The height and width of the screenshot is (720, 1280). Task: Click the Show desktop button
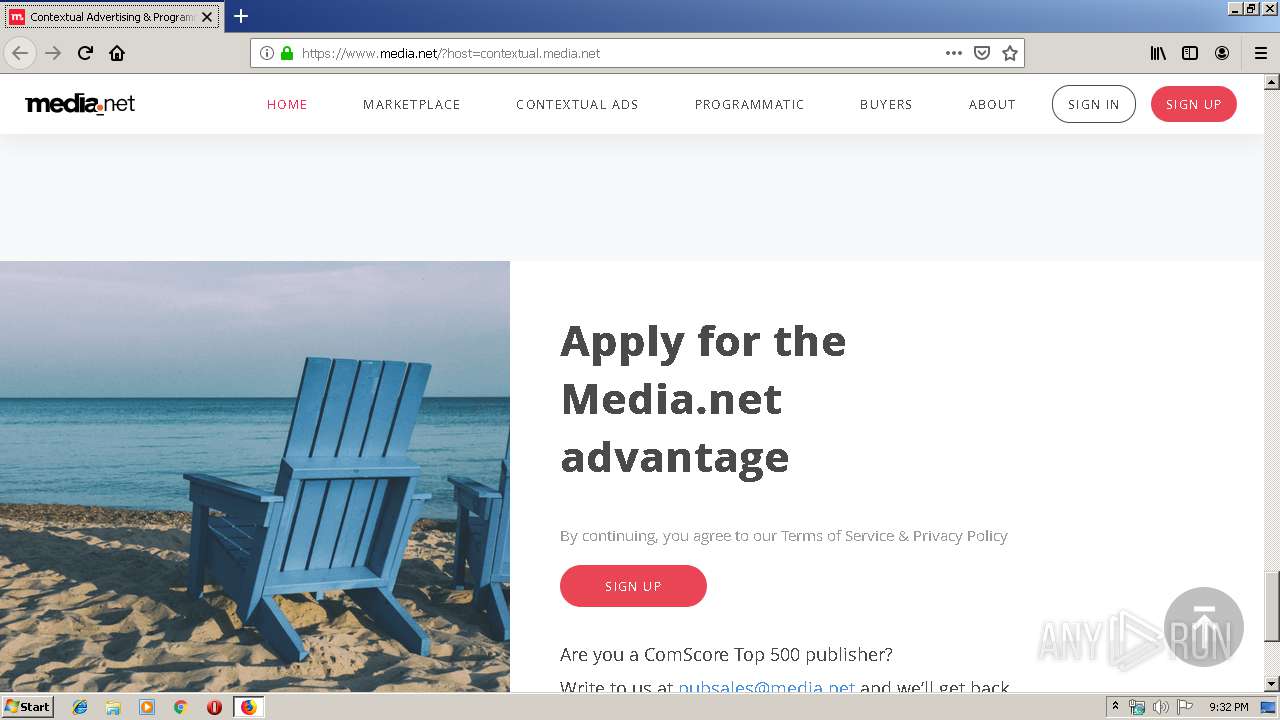point(1269,707)
